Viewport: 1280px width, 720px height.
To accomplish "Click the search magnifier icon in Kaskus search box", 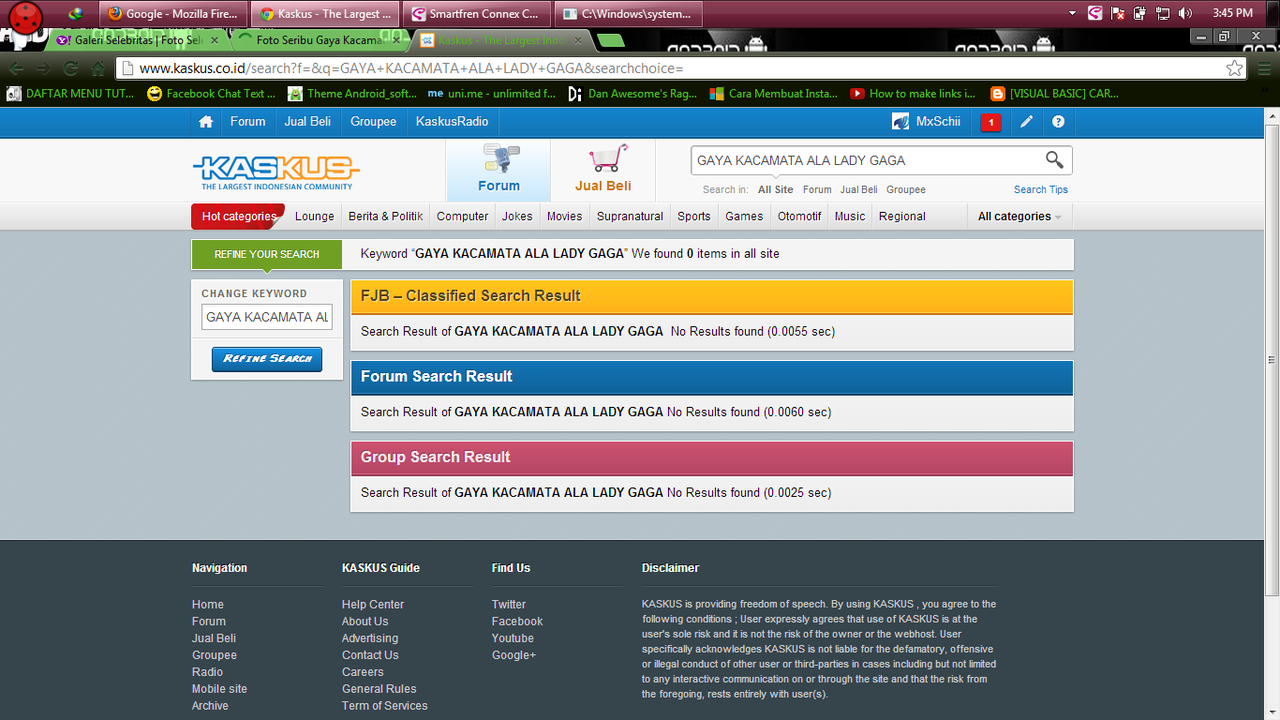I will (x=1054, y=160).
